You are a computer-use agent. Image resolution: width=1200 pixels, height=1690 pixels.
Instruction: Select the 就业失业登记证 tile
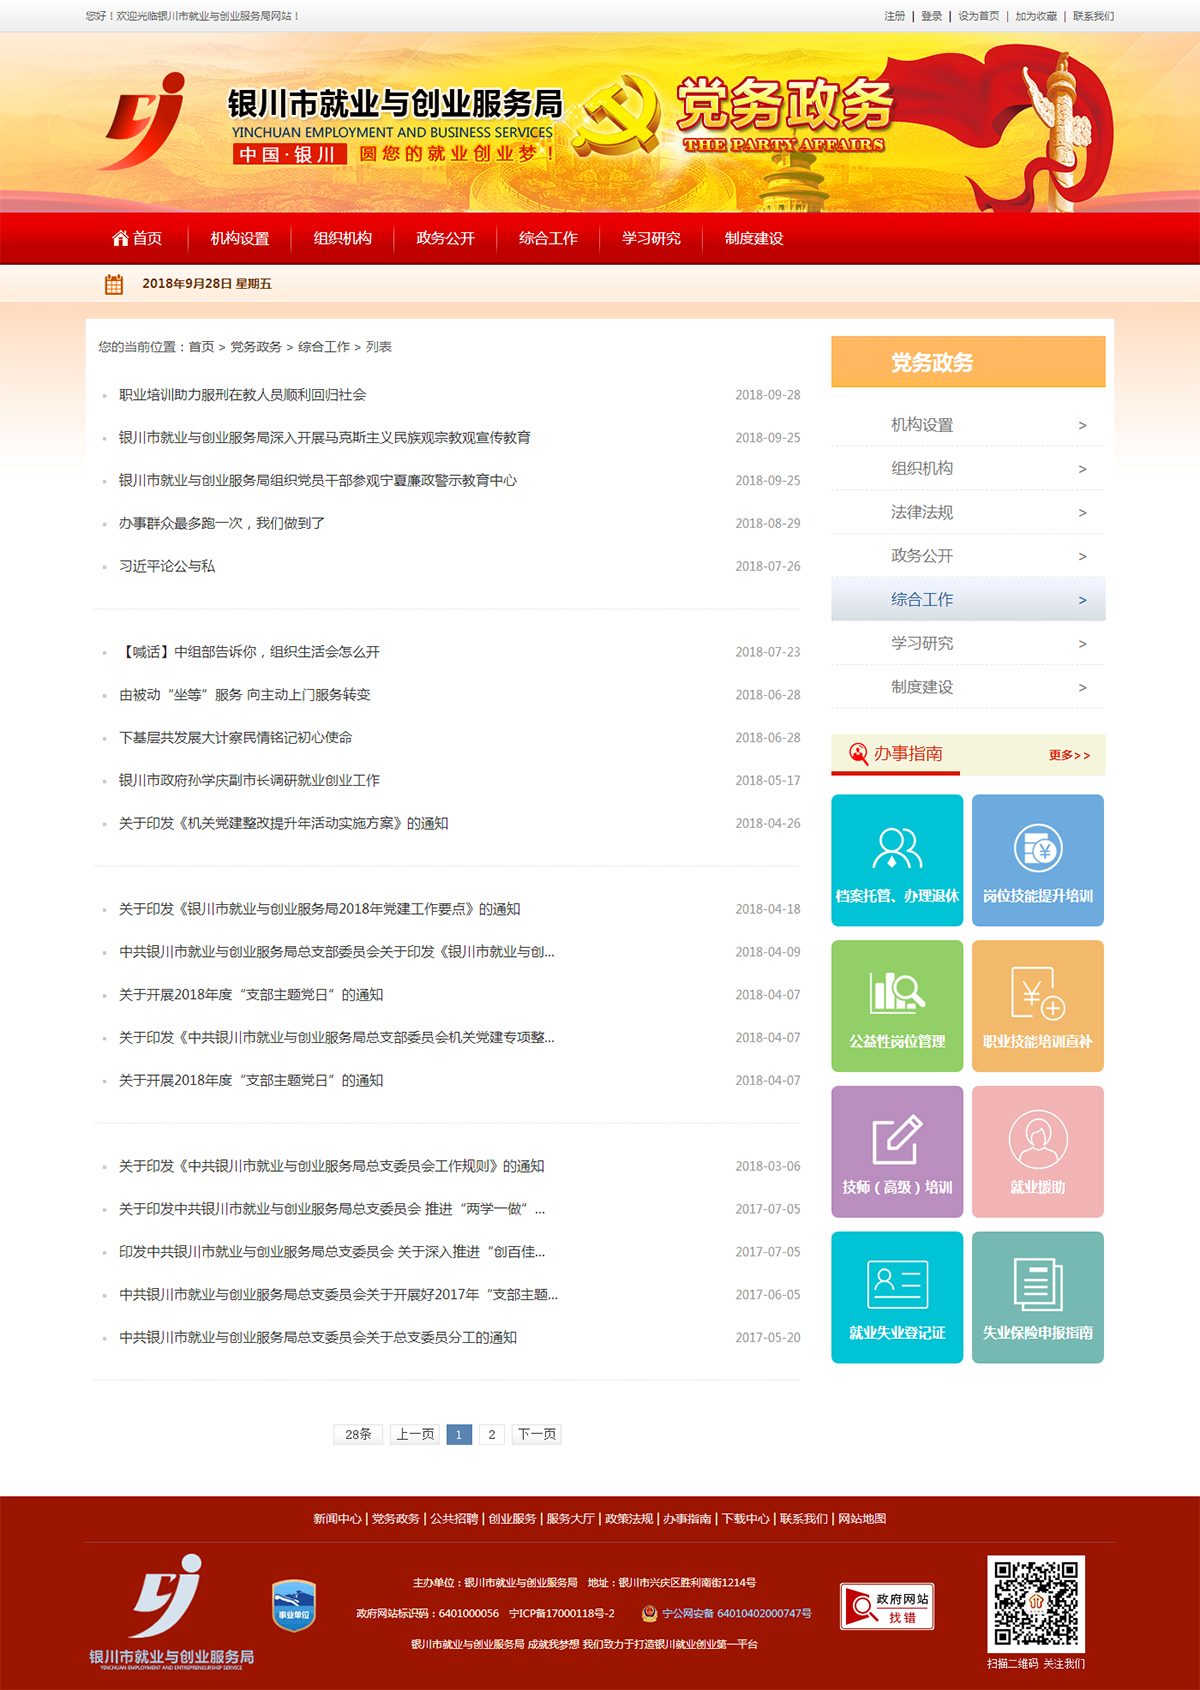(897, 1297)
